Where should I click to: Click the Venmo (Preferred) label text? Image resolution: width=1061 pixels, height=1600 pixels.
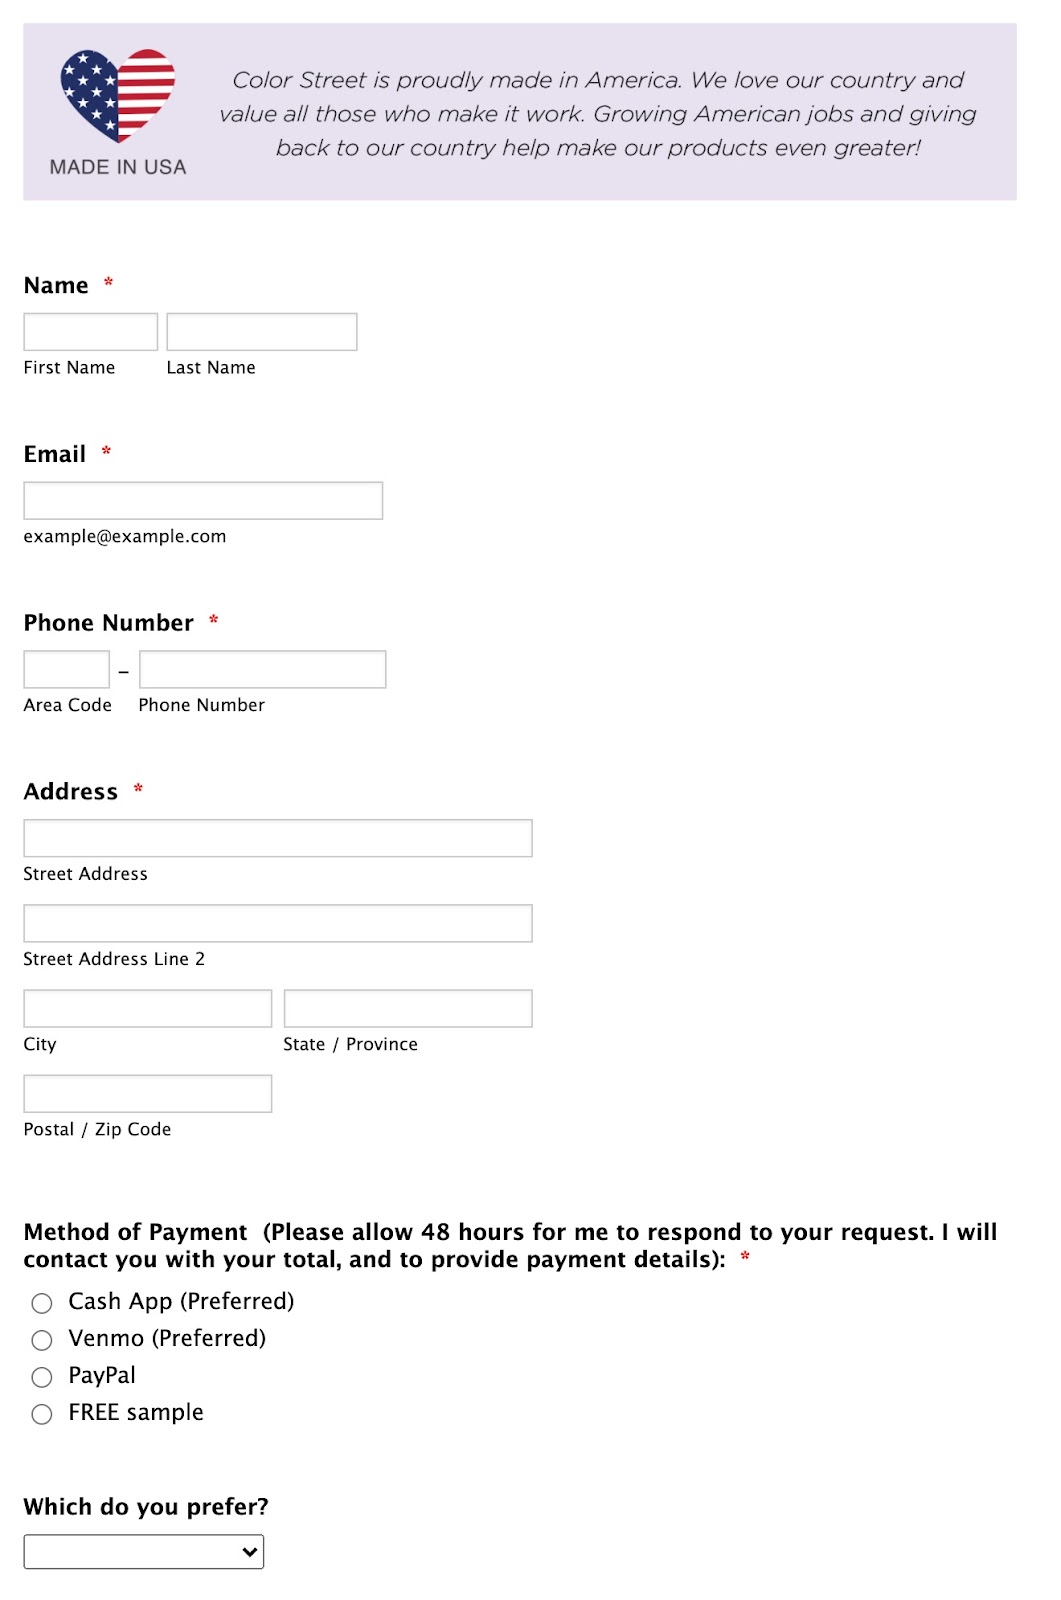(x=167, y=1339)
